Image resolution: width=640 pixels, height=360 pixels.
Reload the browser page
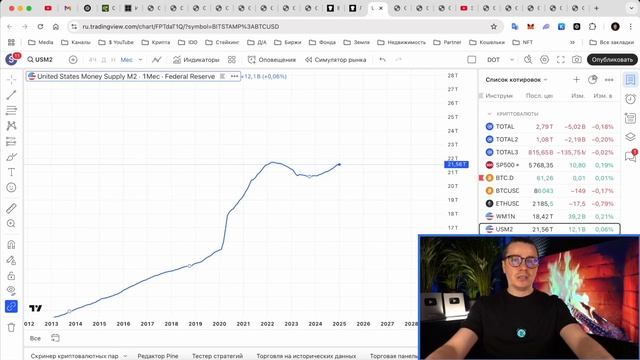point(40,27)
